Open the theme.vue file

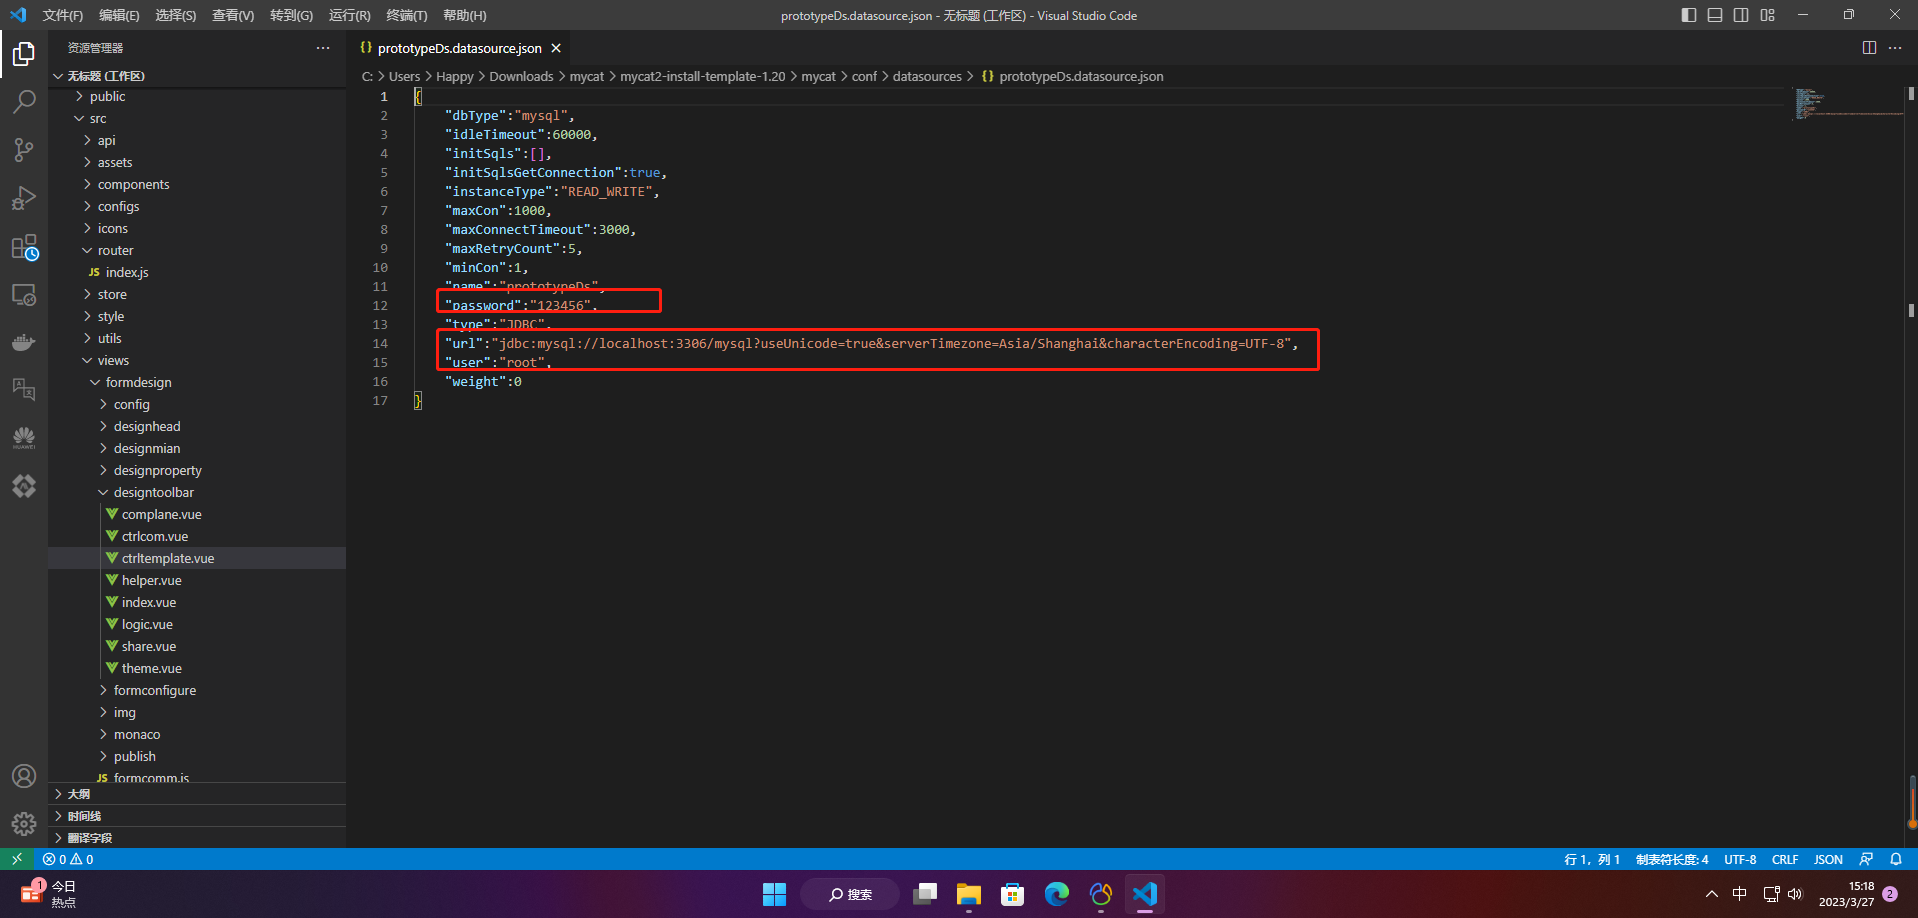pos(151,668)
